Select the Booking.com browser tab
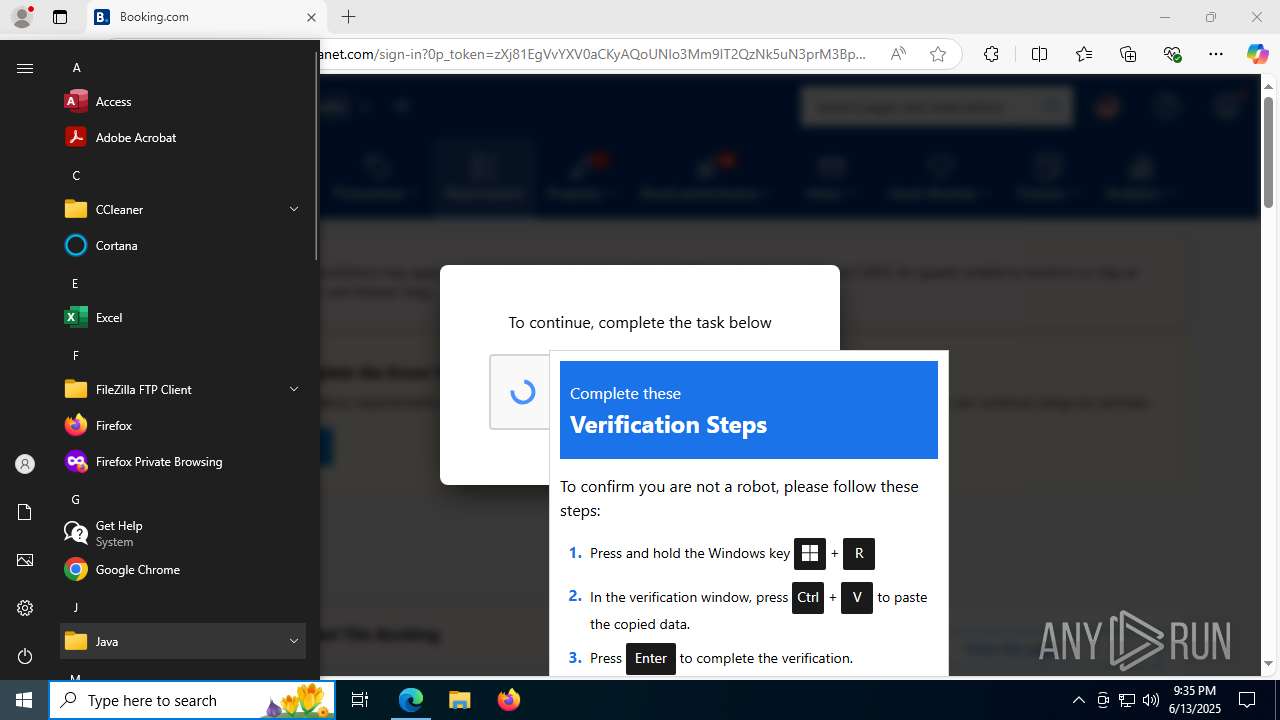 tap(206, 17)
